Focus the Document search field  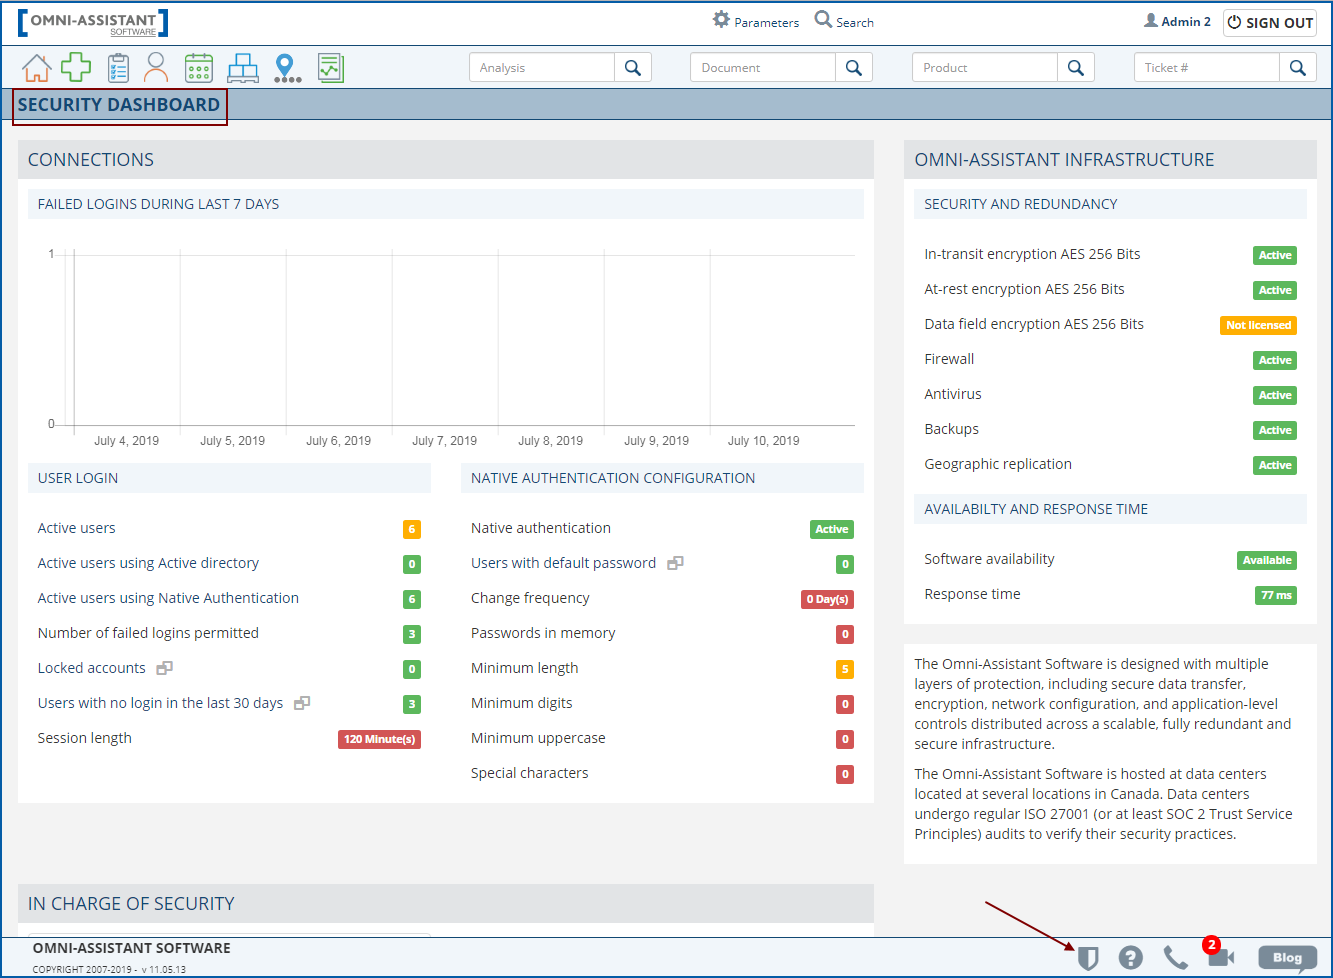point(763,67)
